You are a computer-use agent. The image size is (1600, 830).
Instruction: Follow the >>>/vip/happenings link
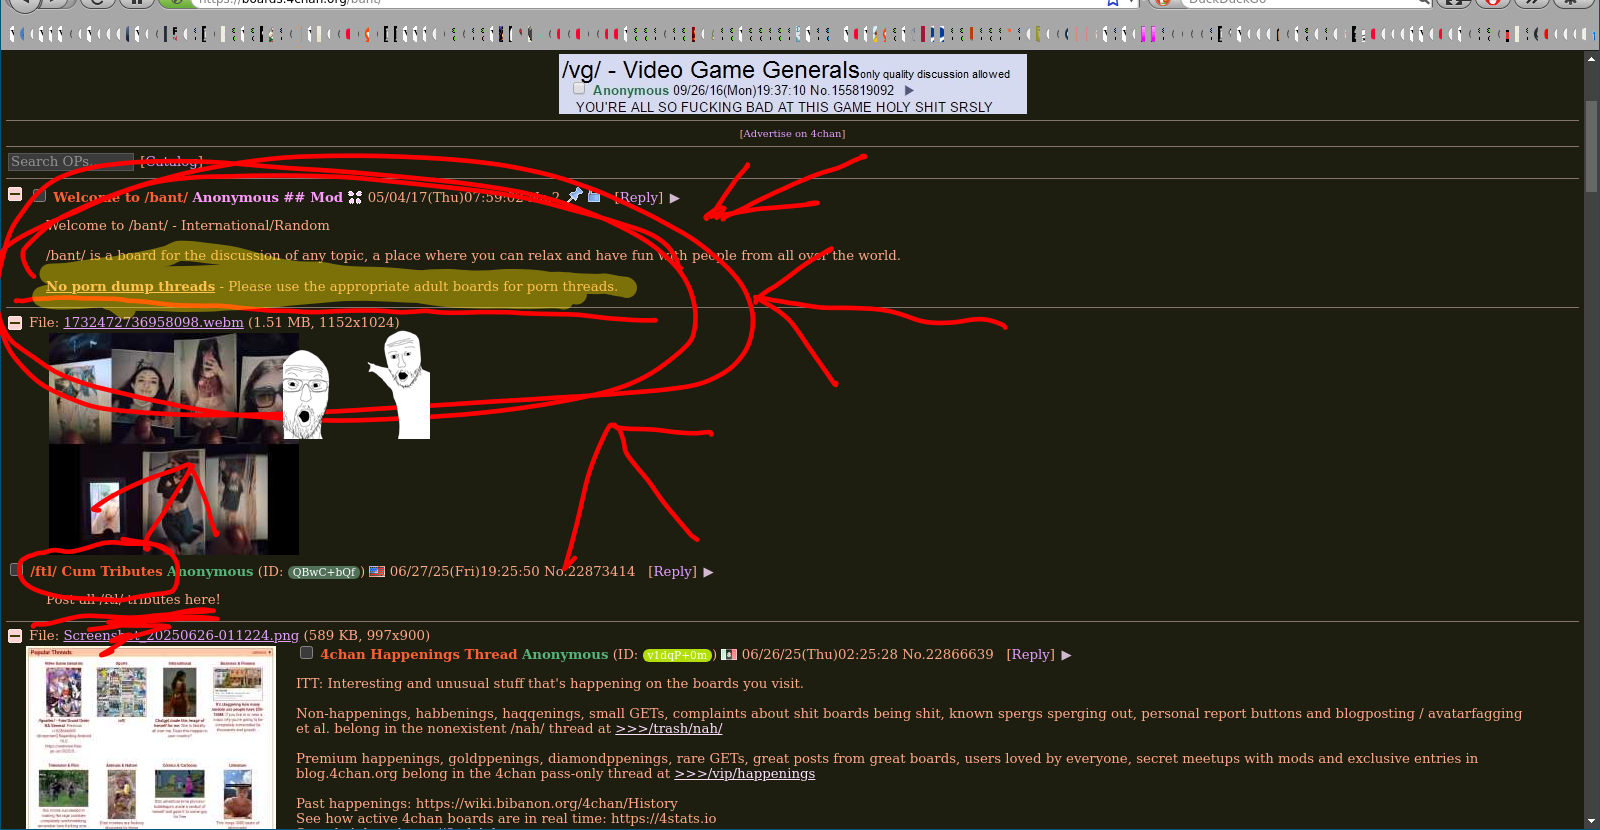[x=745, y=774]
